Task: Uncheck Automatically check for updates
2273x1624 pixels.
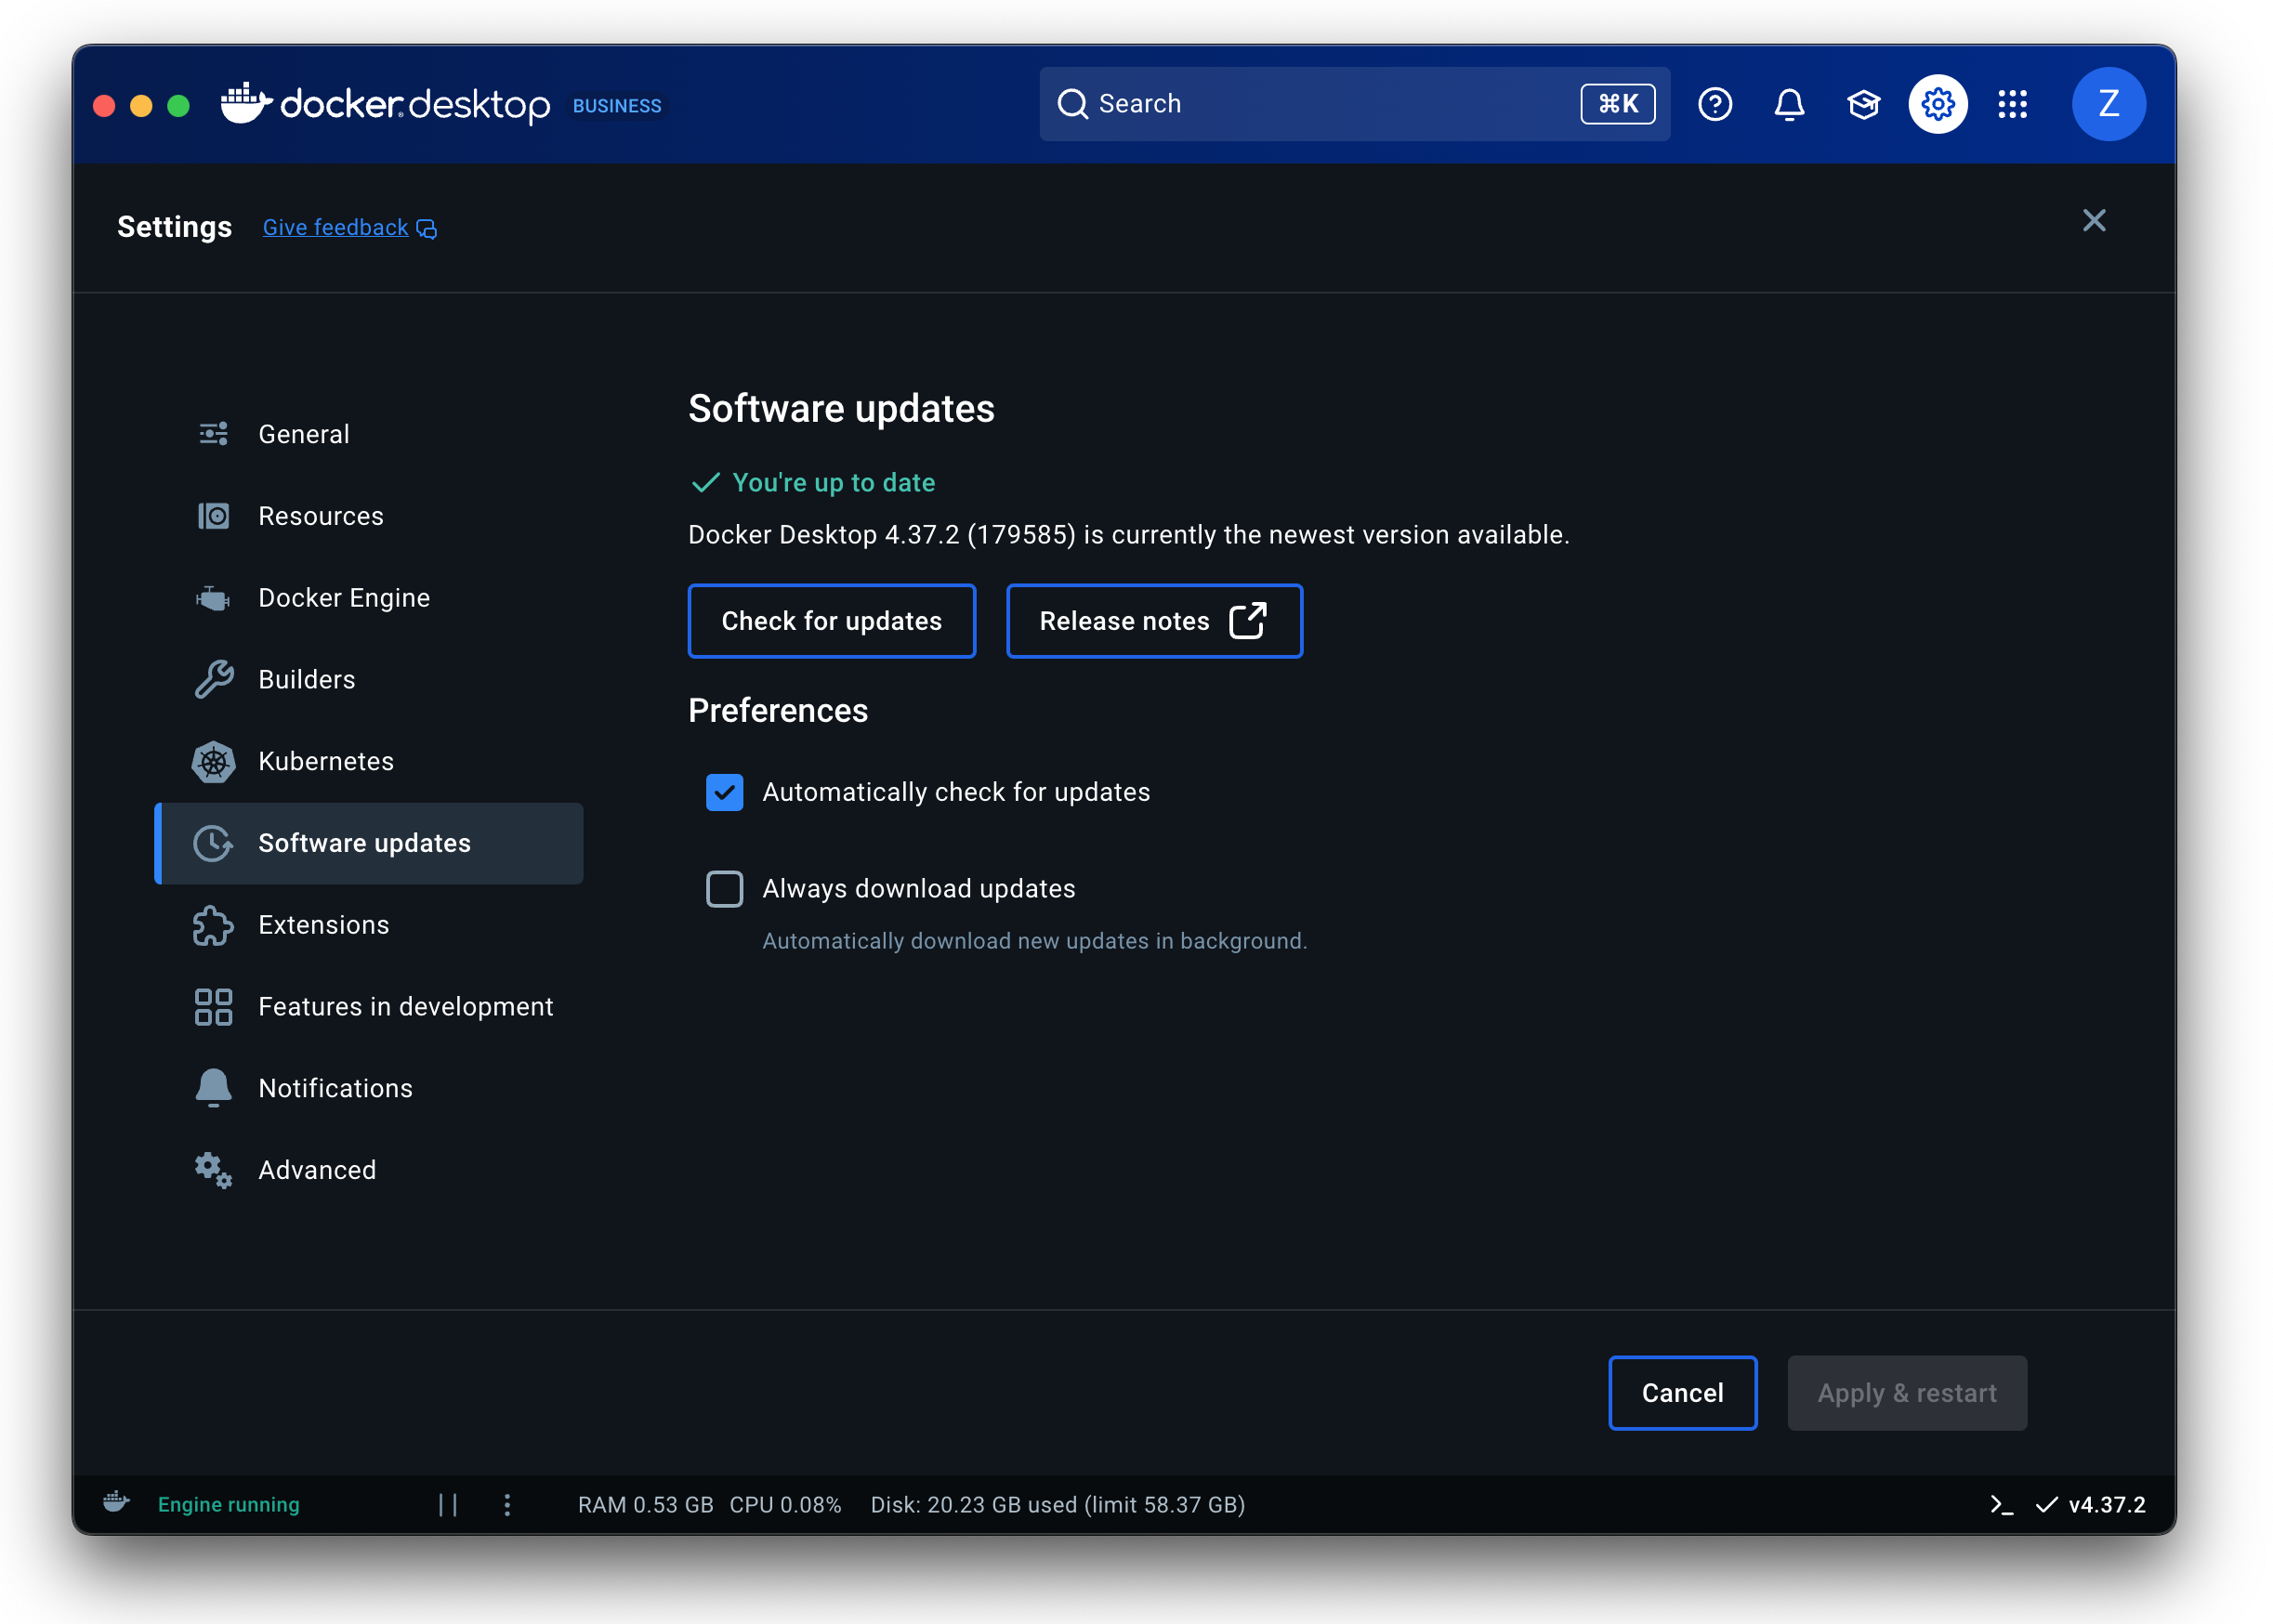Action: coord(724,791)
